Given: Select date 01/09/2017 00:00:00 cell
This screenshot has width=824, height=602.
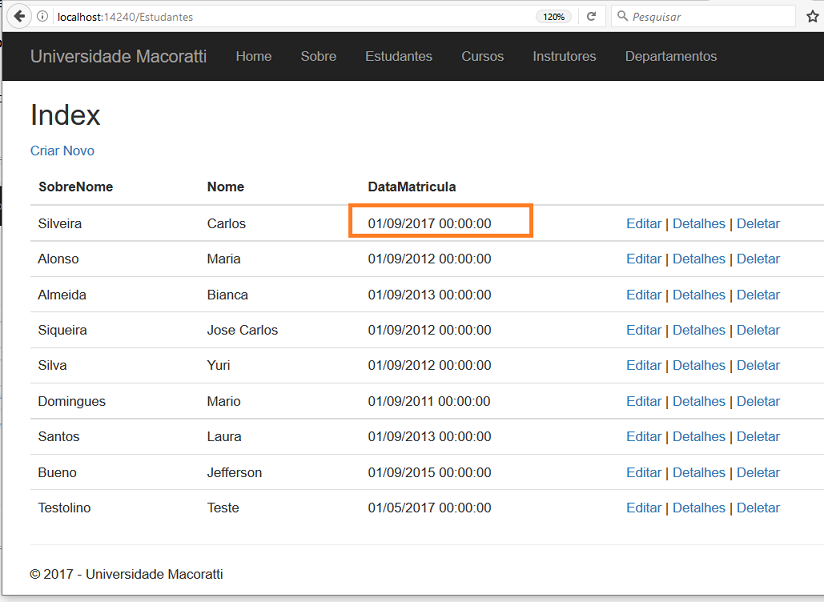Looking at the screenshot, I should (x=429, y=223).
